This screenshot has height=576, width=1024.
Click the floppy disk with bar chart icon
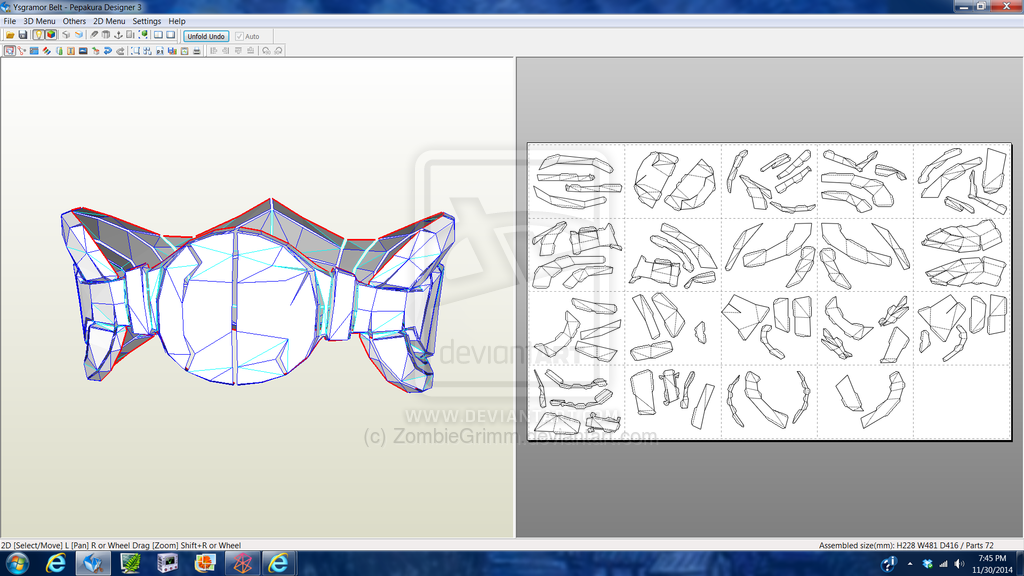tap(172, 50)
